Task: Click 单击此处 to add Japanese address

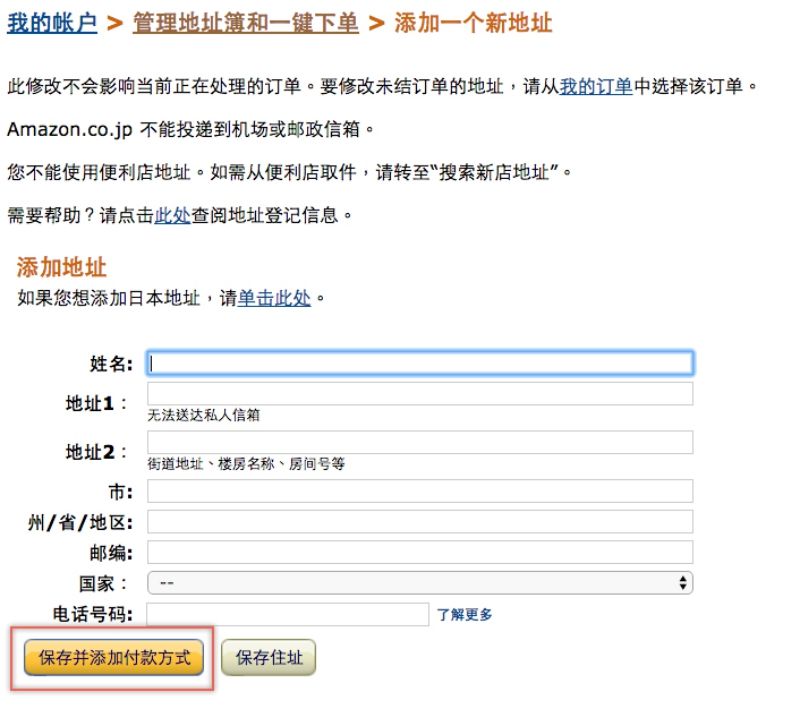Action: click(274, 298)
